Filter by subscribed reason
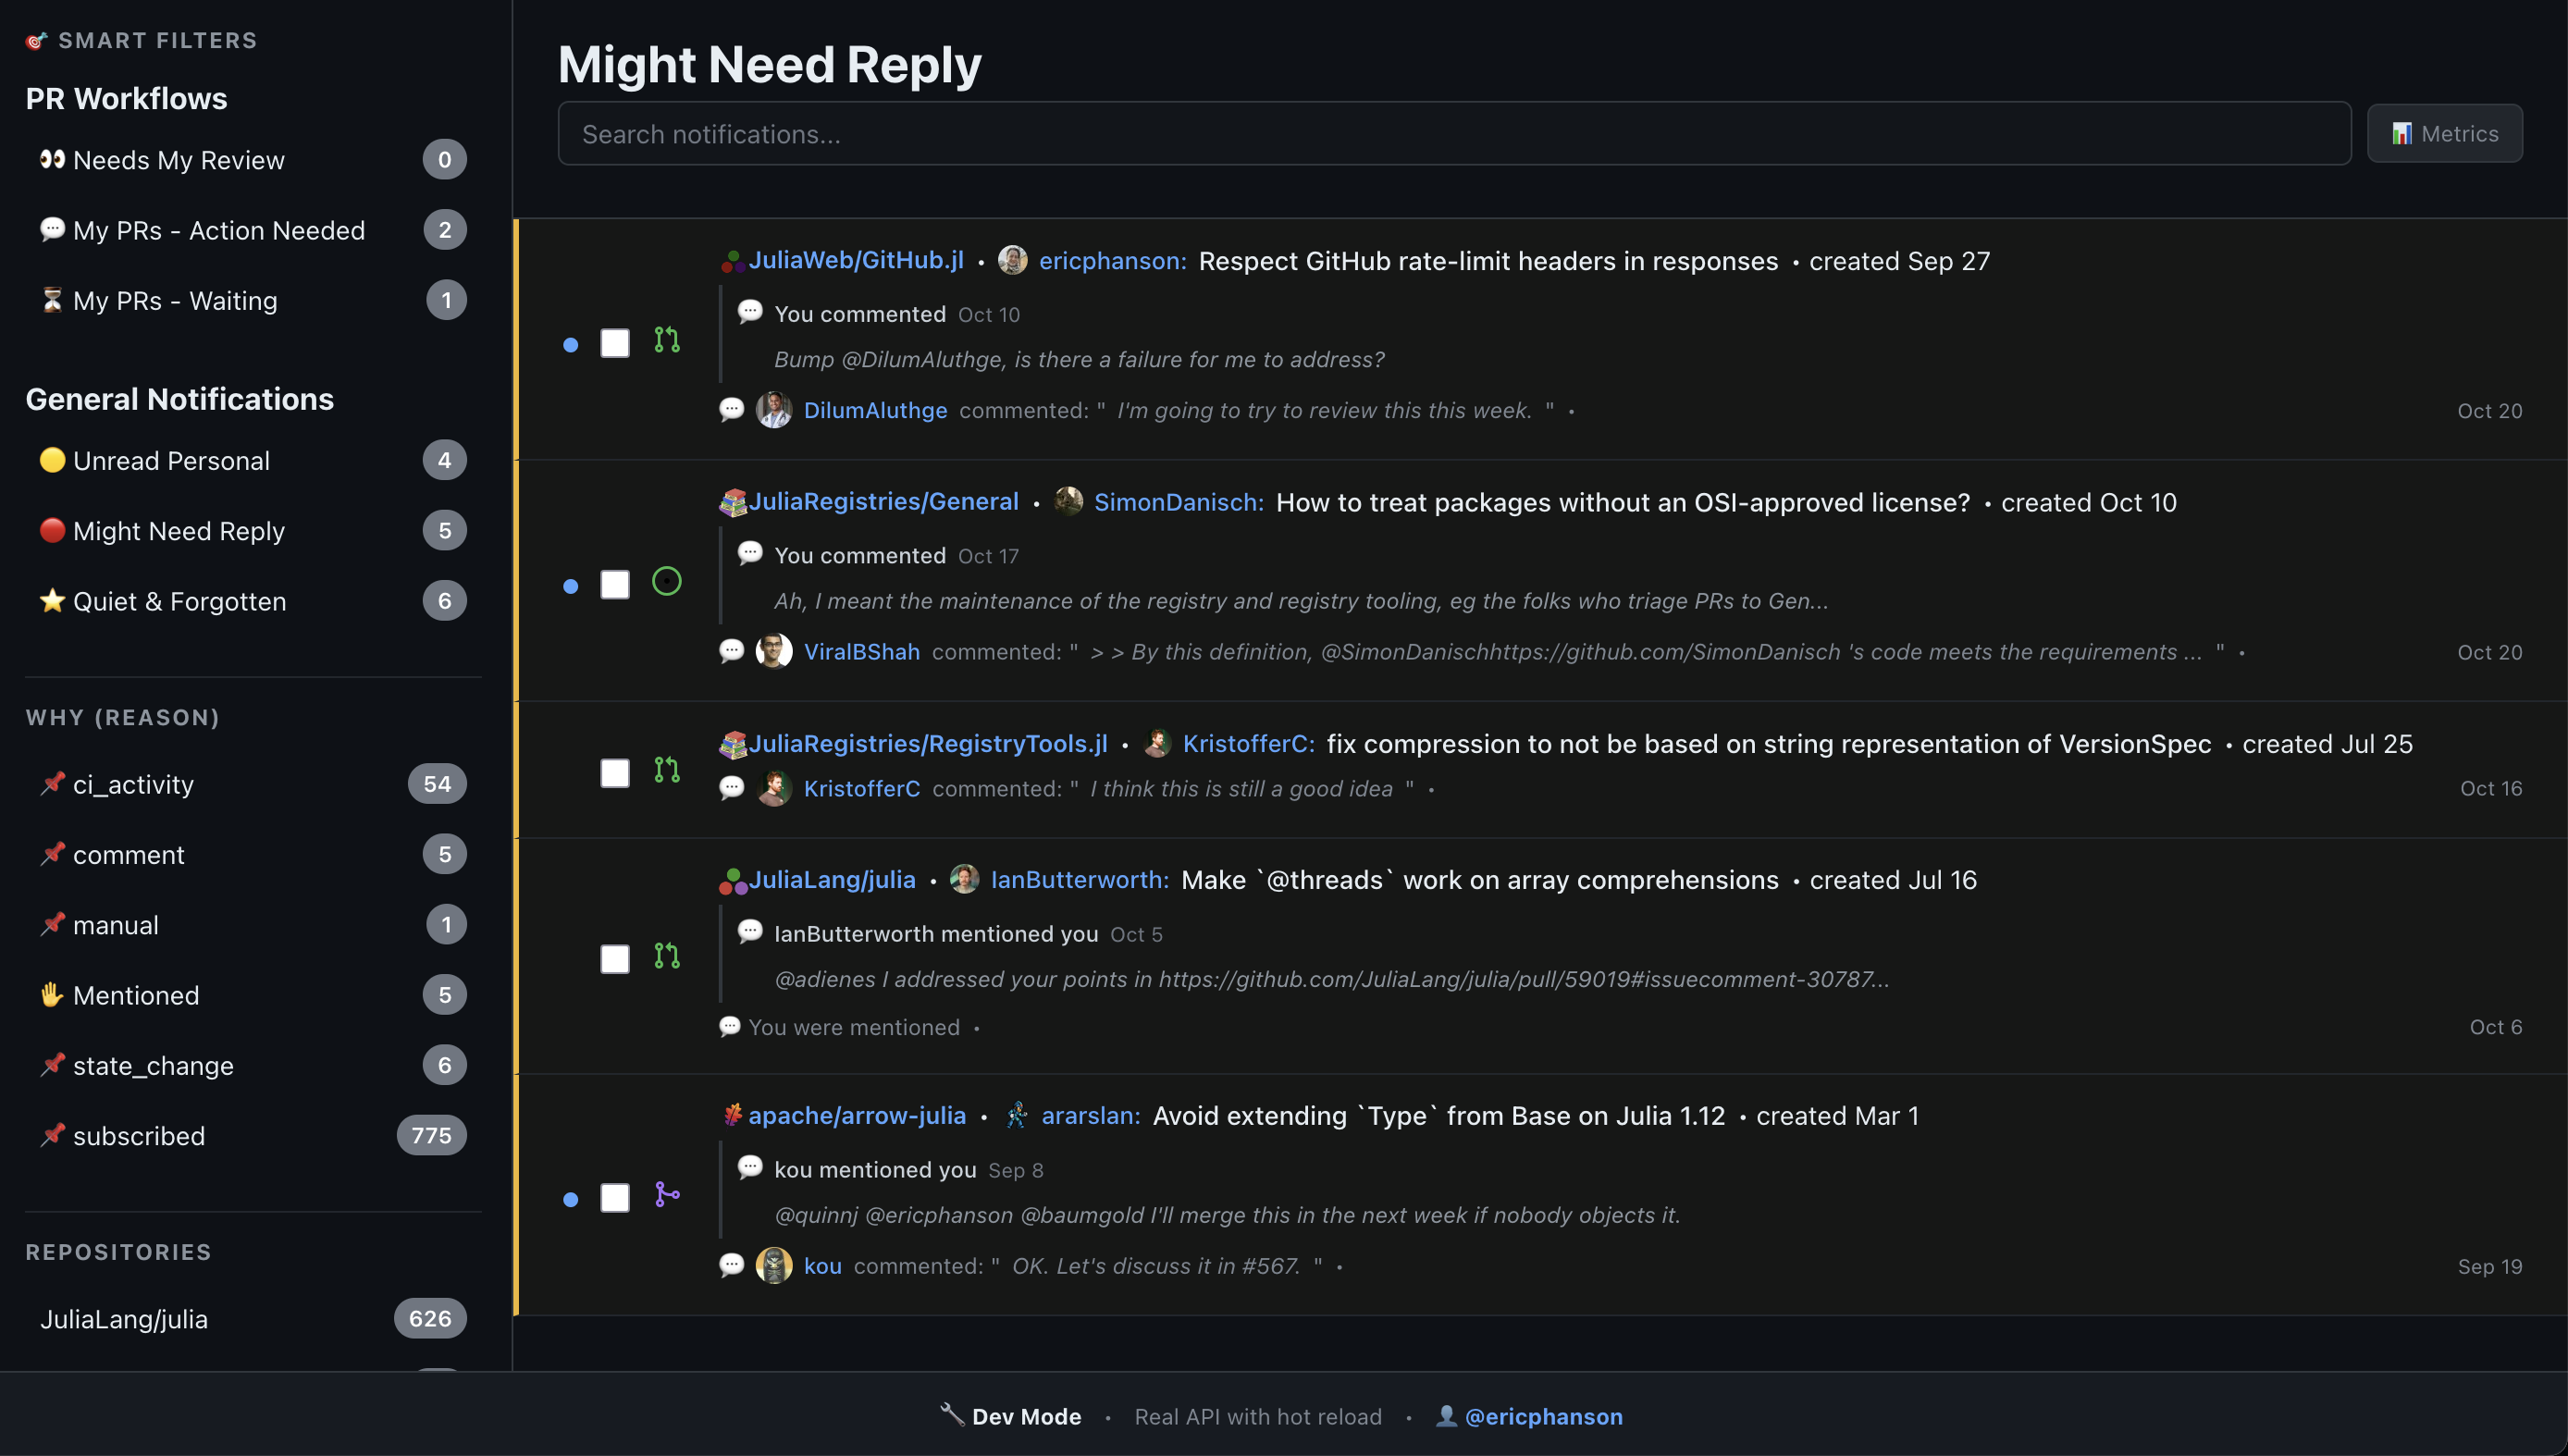This screenshot has height=1456, width=2568. tap(139, 1136)
